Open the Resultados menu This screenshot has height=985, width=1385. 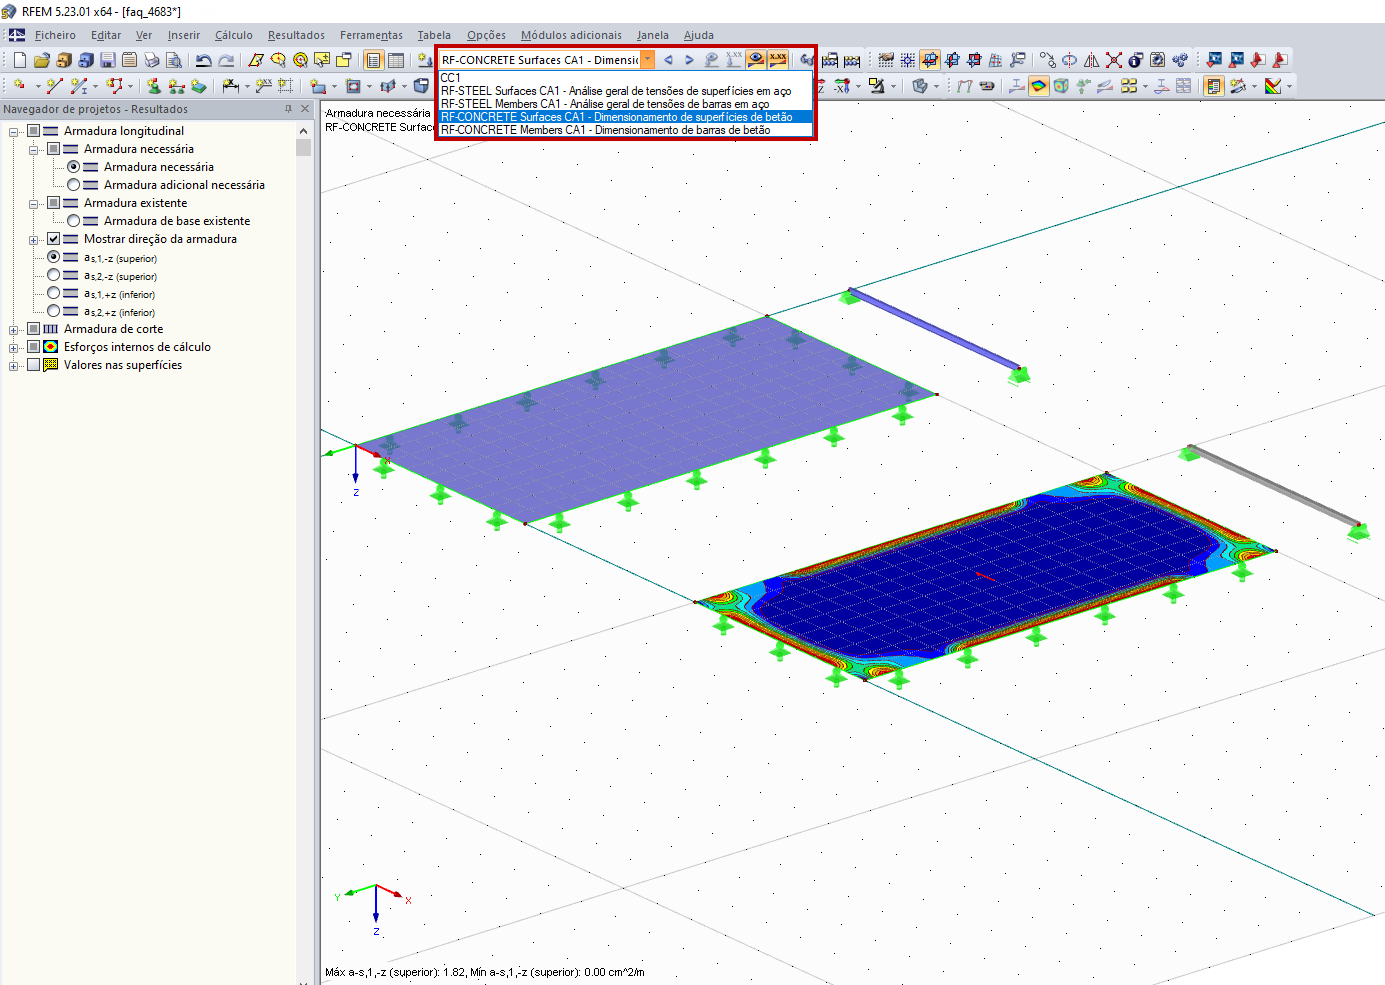point(296,35)
